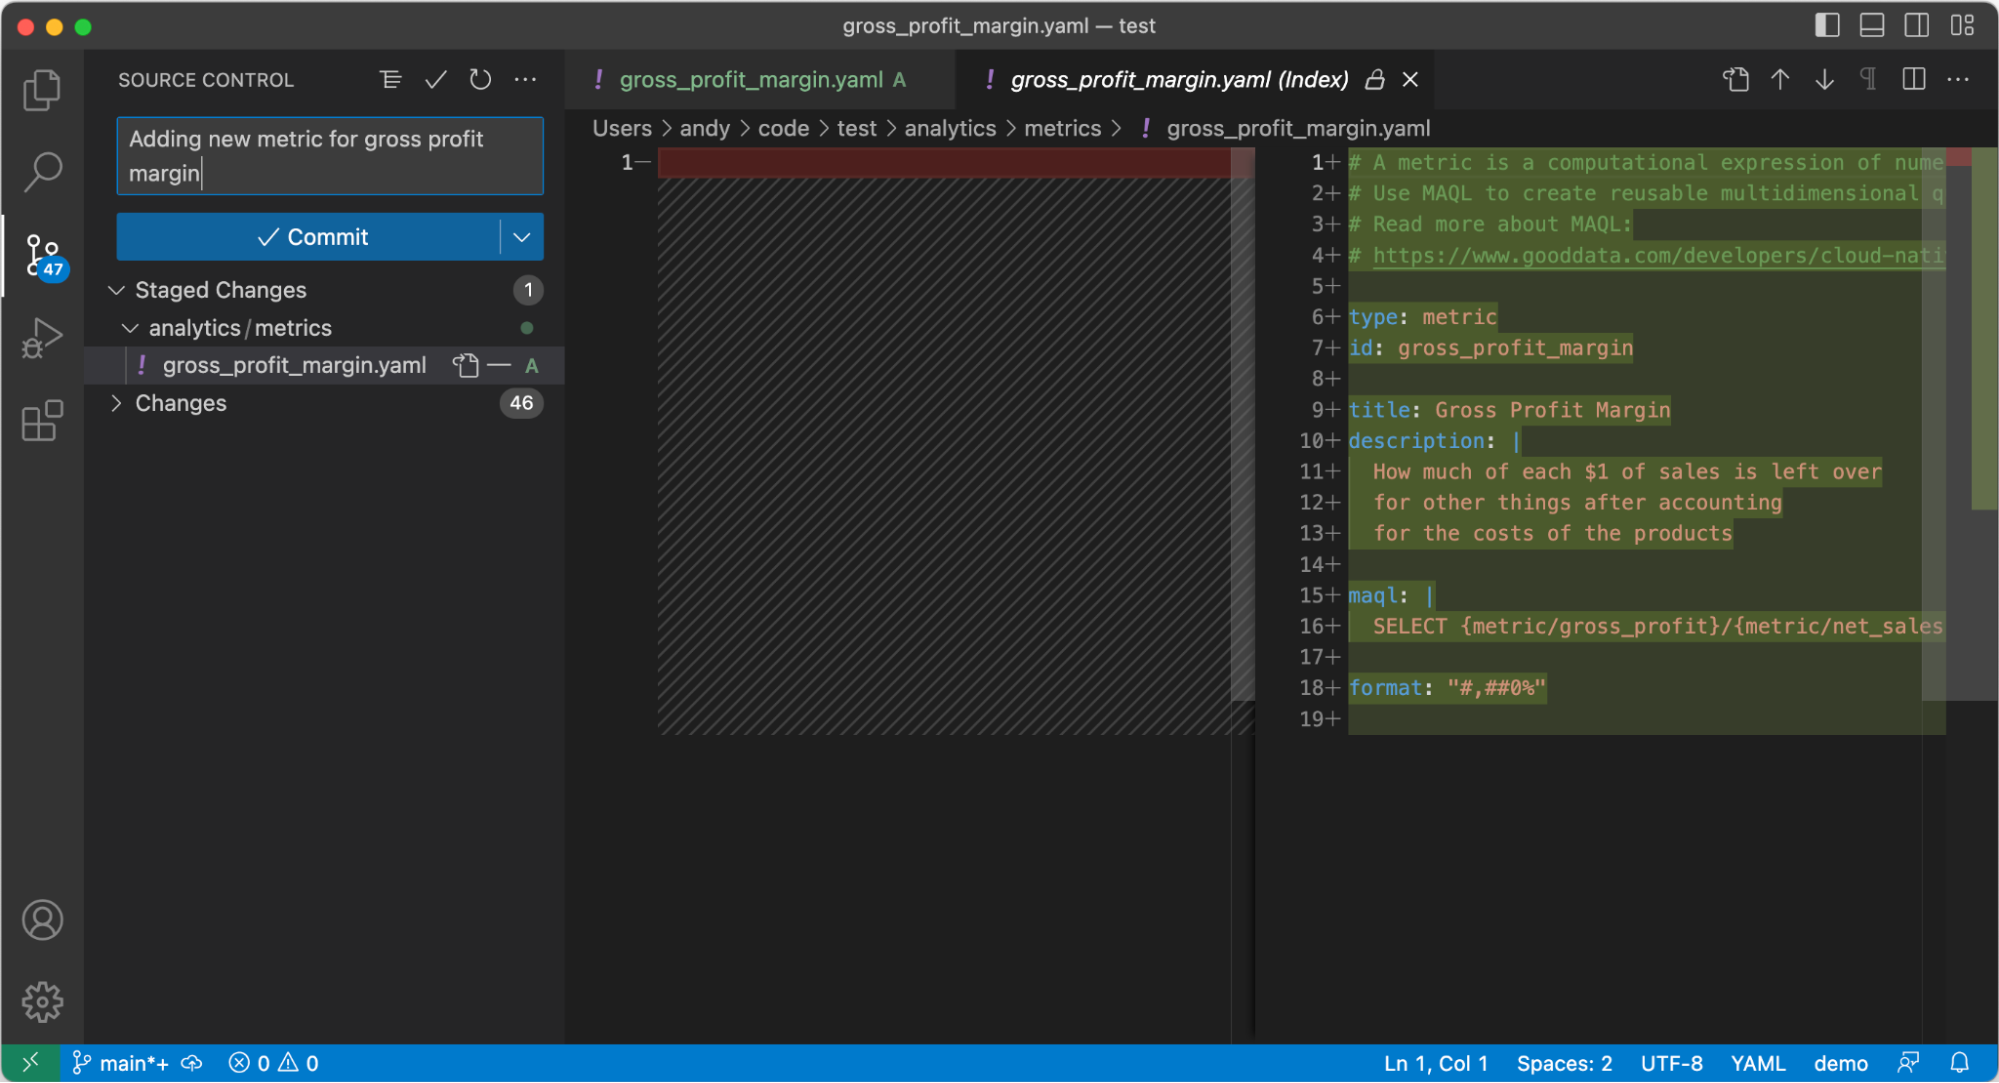
Task: Open the Source Control more actions menu
Action: 526,79
